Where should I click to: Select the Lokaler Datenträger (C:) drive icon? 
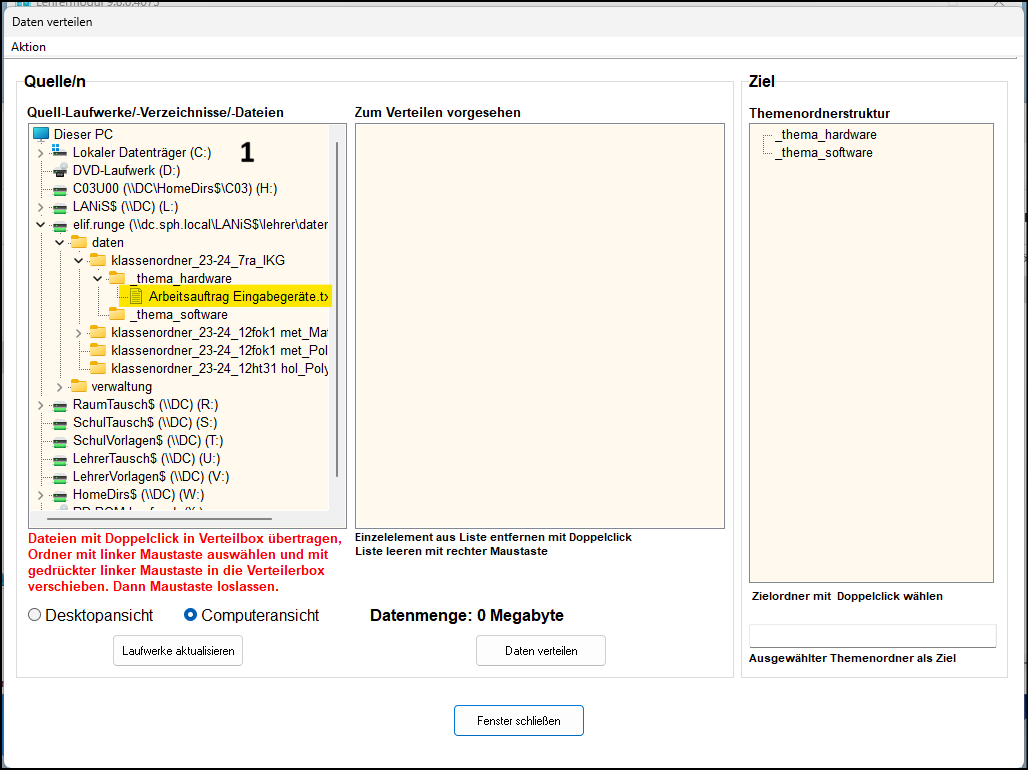[x=60, y=152]
